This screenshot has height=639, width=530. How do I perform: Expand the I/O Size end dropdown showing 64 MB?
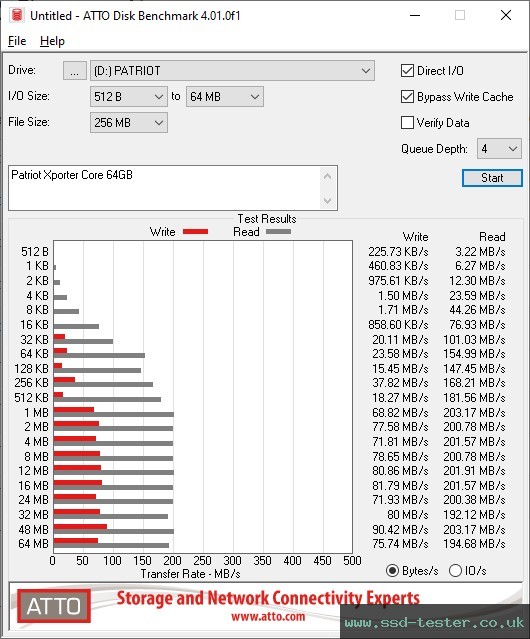(225, 97)
